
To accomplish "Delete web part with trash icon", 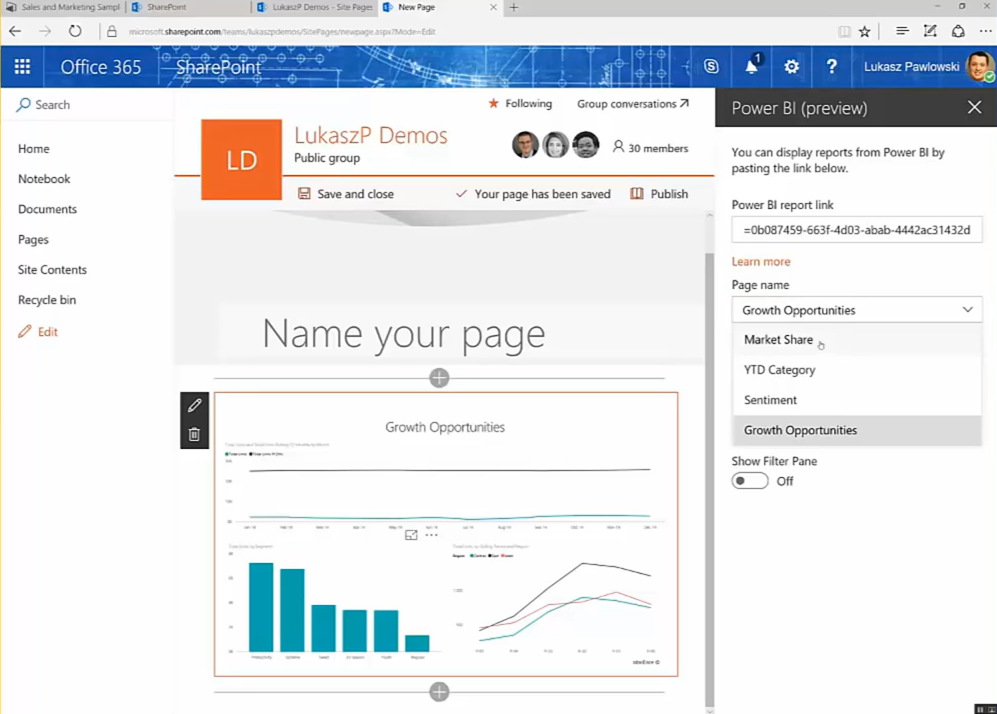I will point(194,434).
